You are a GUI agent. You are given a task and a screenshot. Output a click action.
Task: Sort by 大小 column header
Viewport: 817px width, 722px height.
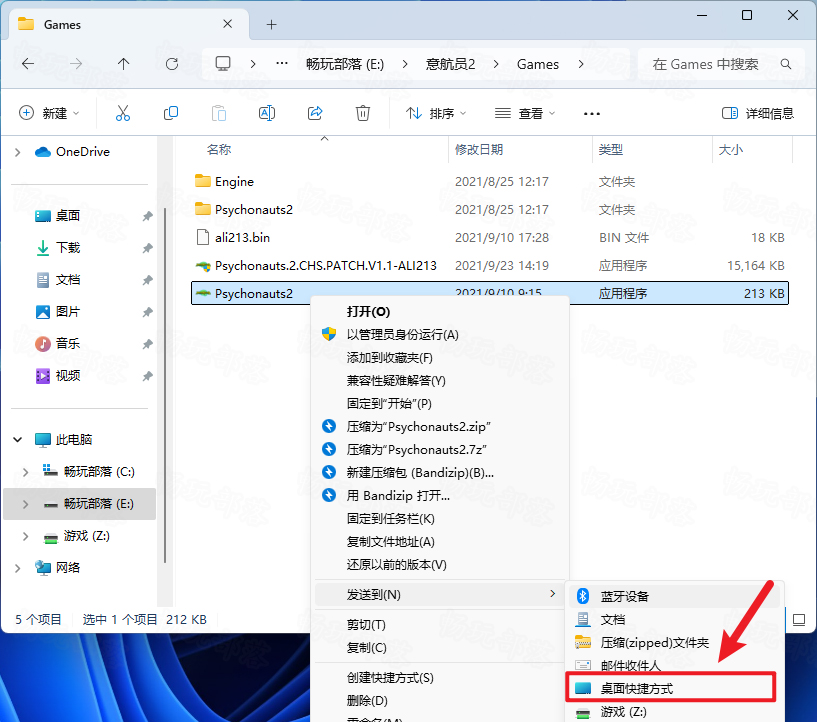pos(752,150)
